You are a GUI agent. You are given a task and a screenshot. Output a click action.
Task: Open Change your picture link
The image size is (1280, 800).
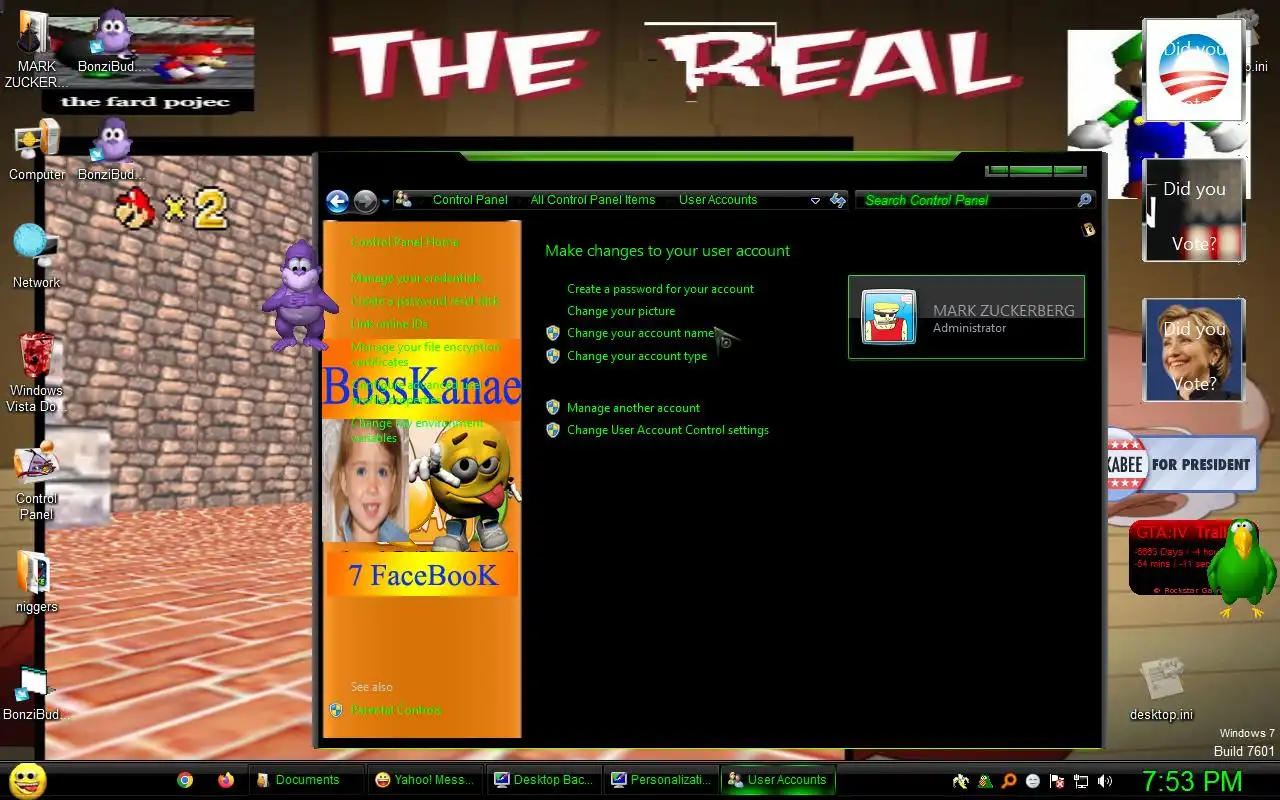point(621,311)
